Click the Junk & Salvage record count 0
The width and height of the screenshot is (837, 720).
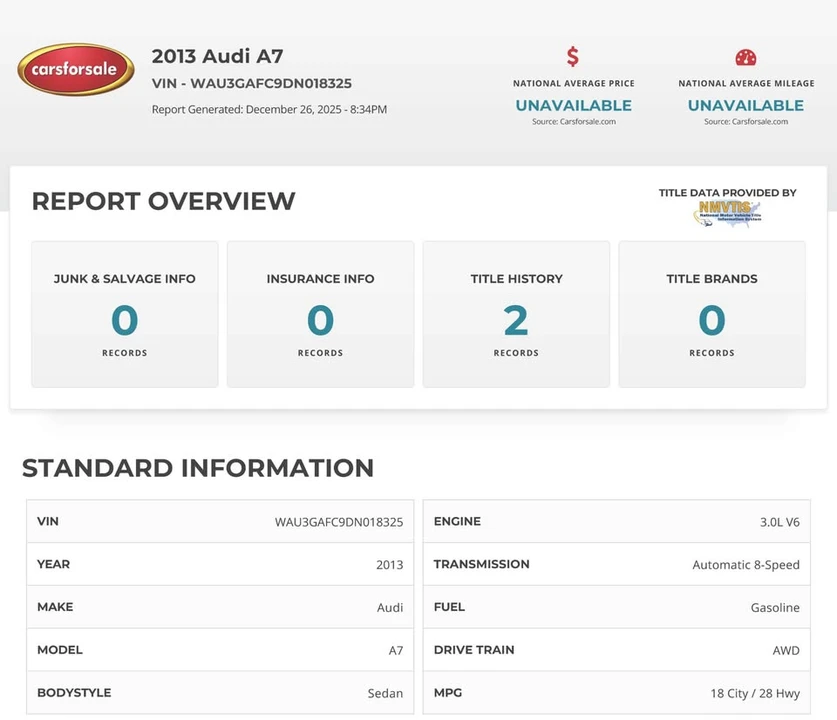coord(124,320)
